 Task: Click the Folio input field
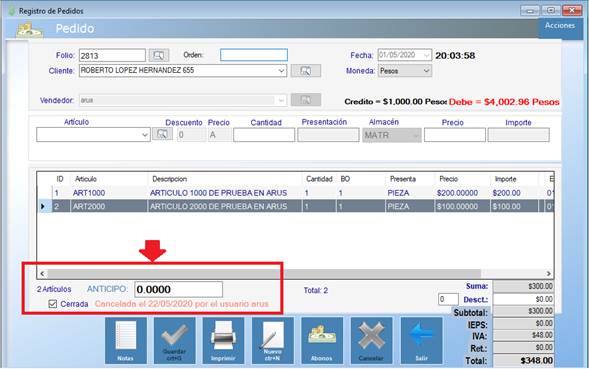point(112,56)
